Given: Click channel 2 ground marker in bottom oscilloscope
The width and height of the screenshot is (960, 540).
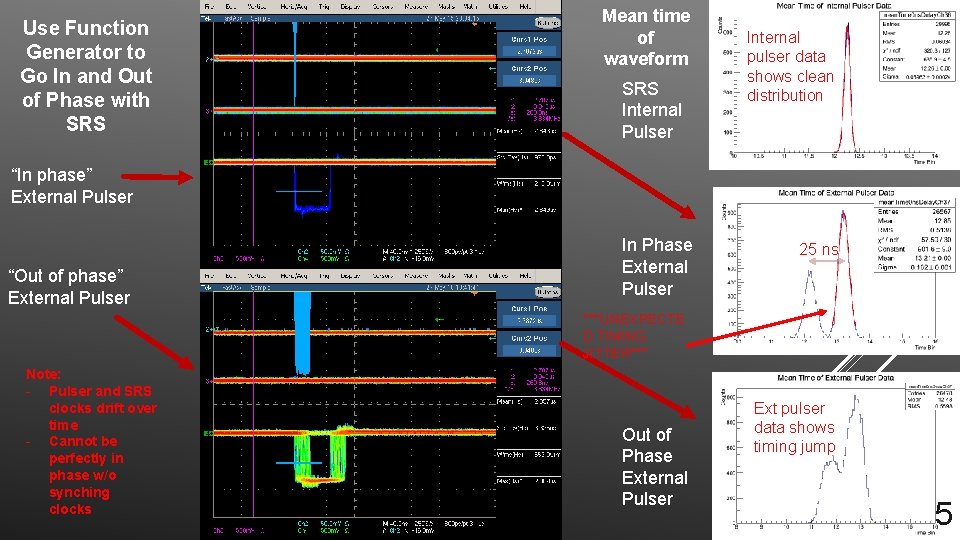Looking at the screenshot, I should pyautogui.click(x=209, y=329).
